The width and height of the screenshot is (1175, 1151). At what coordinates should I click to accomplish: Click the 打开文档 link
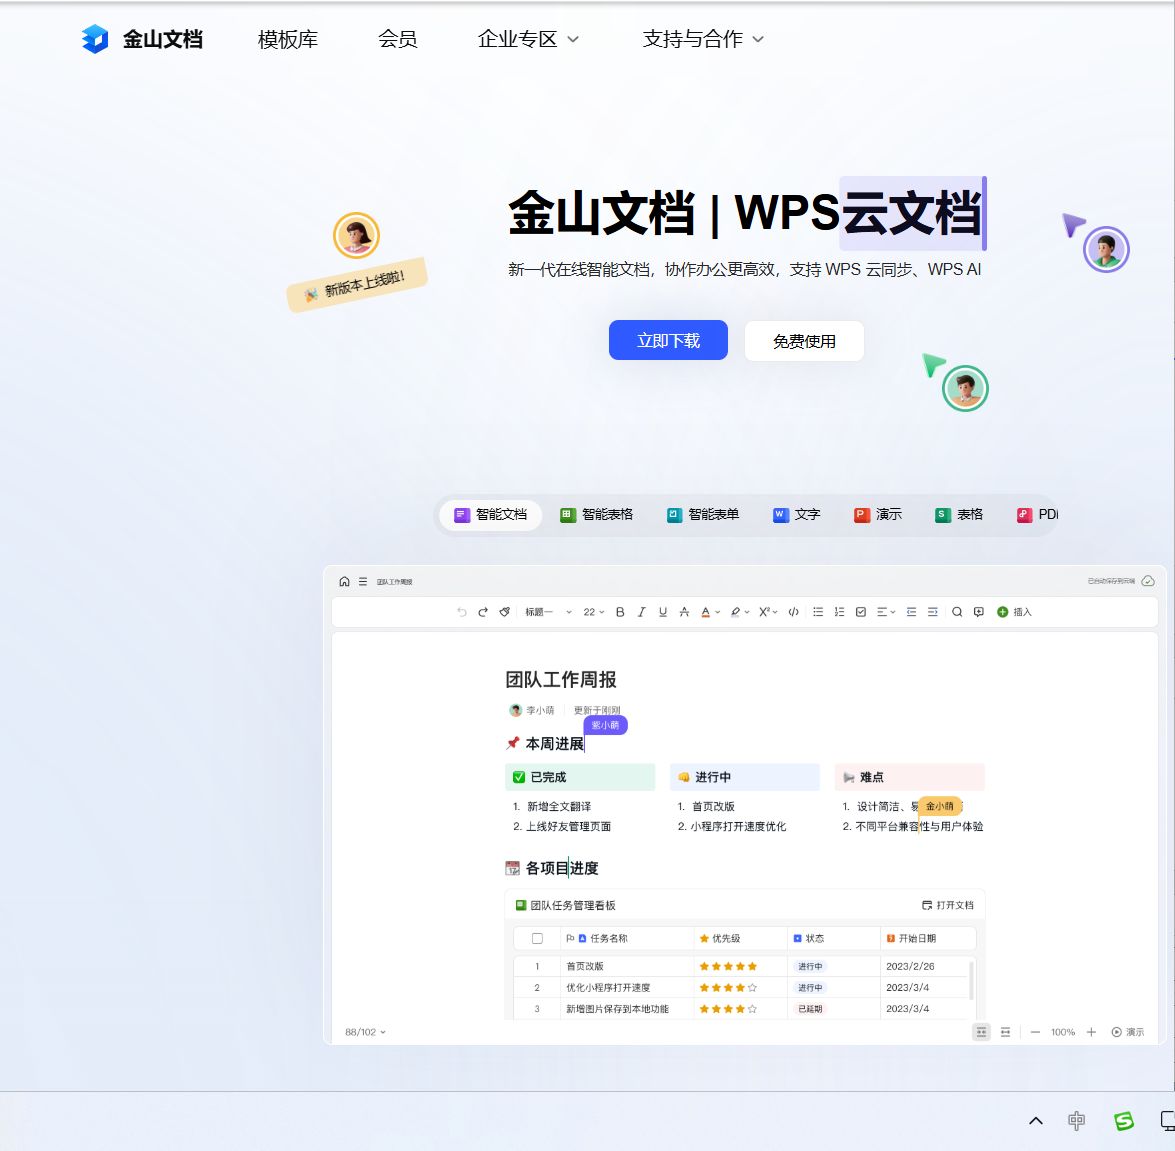coord(947,905)
